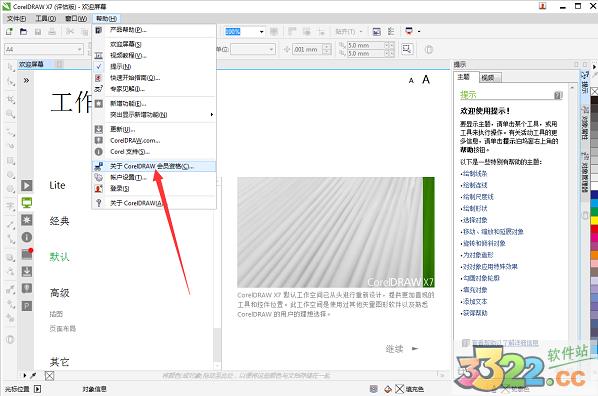Screen dimensions: 598x396
Task: Select 关于 CorelDRAW(A) at menu bottom
Action: tap(154, 203)
